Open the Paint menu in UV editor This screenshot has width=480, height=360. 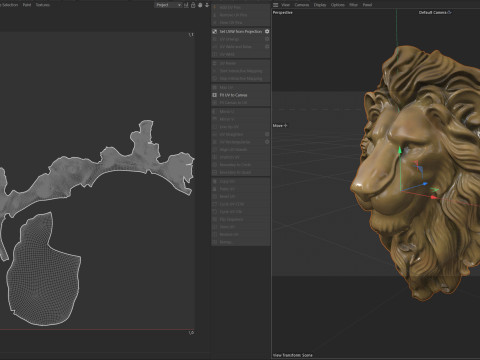(27, 5)
